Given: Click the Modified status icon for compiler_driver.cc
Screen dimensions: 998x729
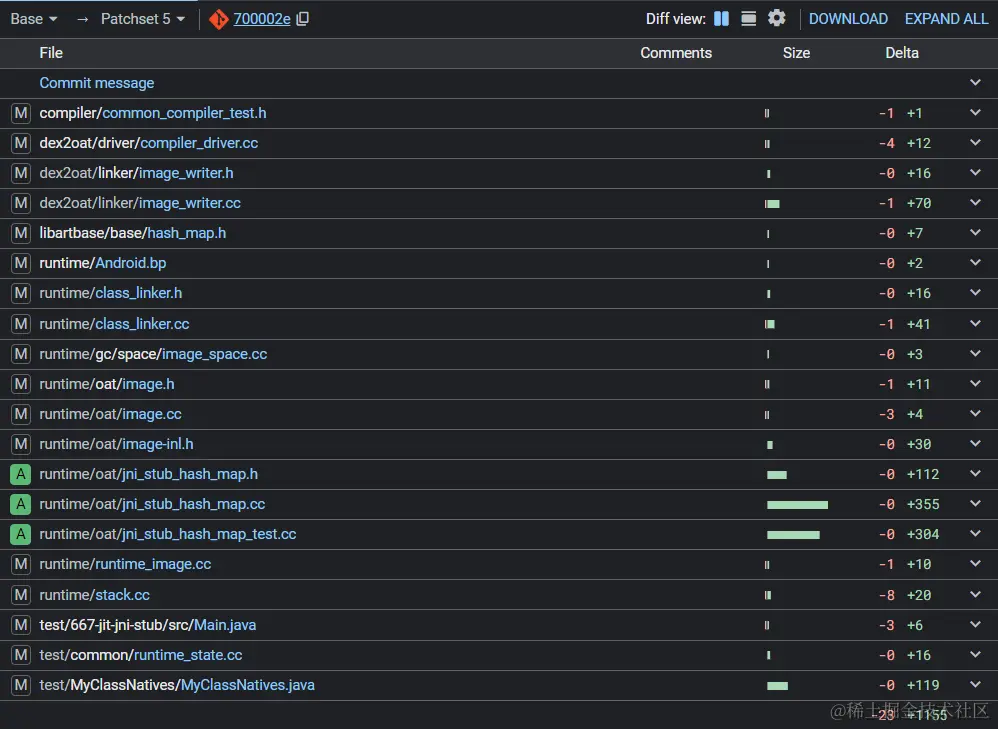Looking at the screenshot, I should click(x=20, y=143).
